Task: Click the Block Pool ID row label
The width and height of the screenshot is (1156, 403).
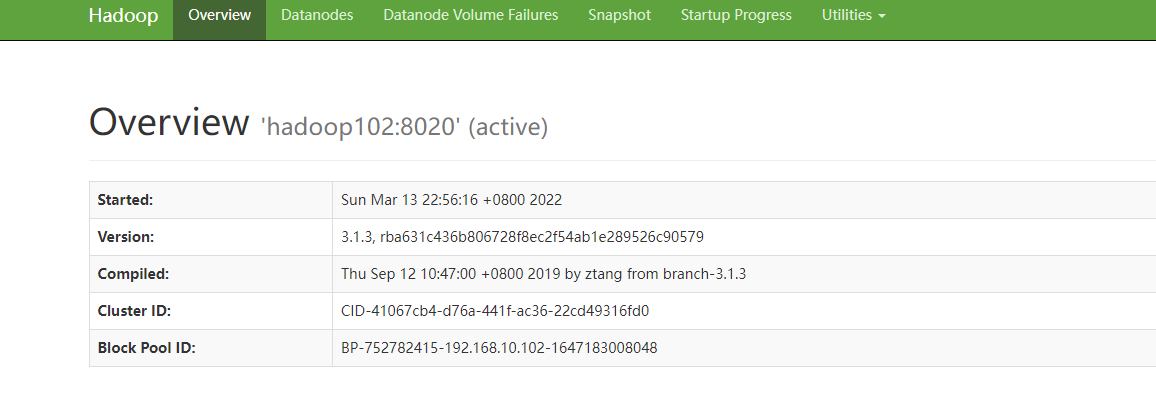Action: point(145,348)
